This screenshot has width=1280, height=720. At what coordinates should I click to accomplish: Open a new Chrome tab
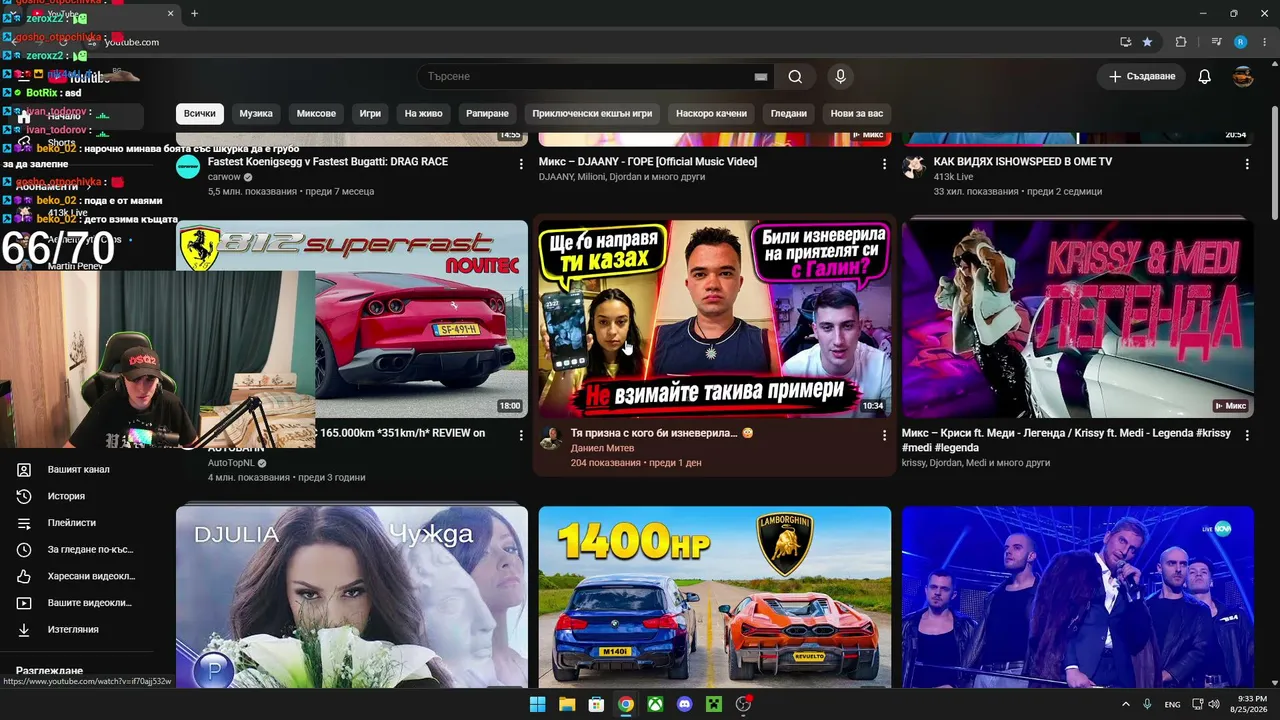[194, 13]
